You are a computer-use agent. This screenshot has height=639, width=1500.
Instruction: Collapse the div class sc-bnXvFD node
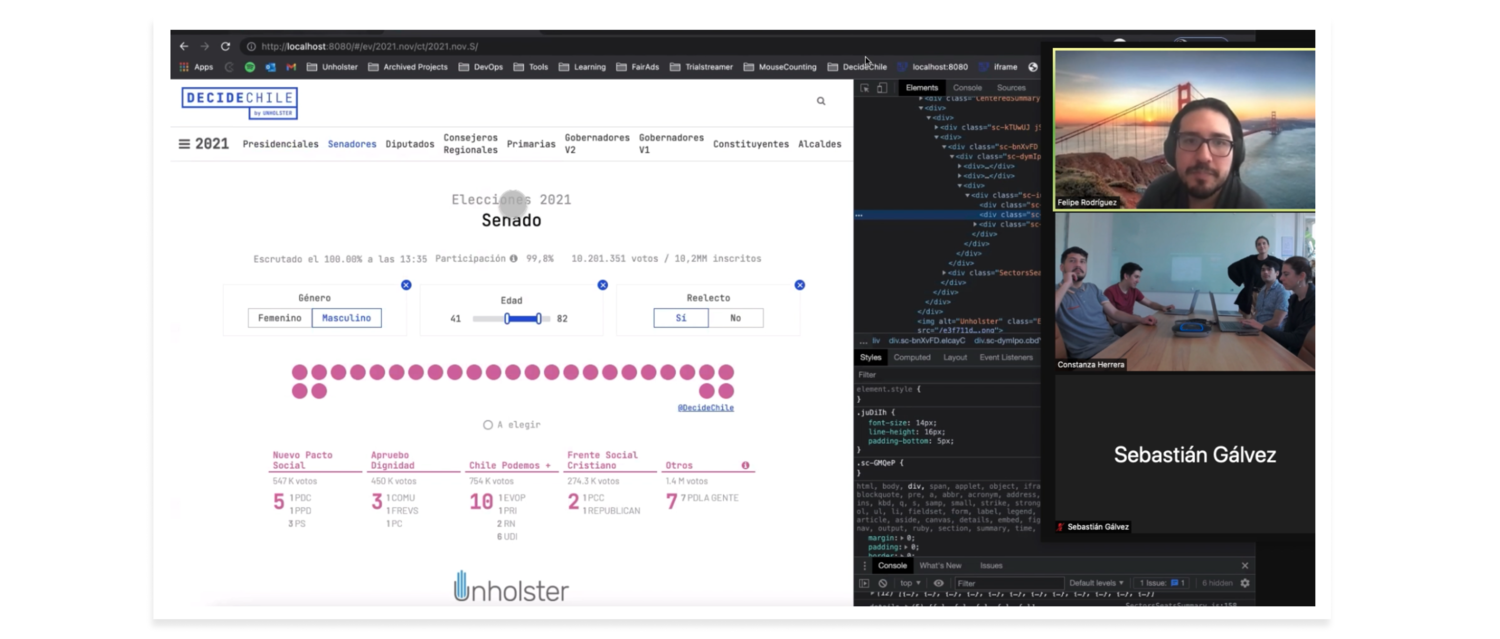(945, 146)
